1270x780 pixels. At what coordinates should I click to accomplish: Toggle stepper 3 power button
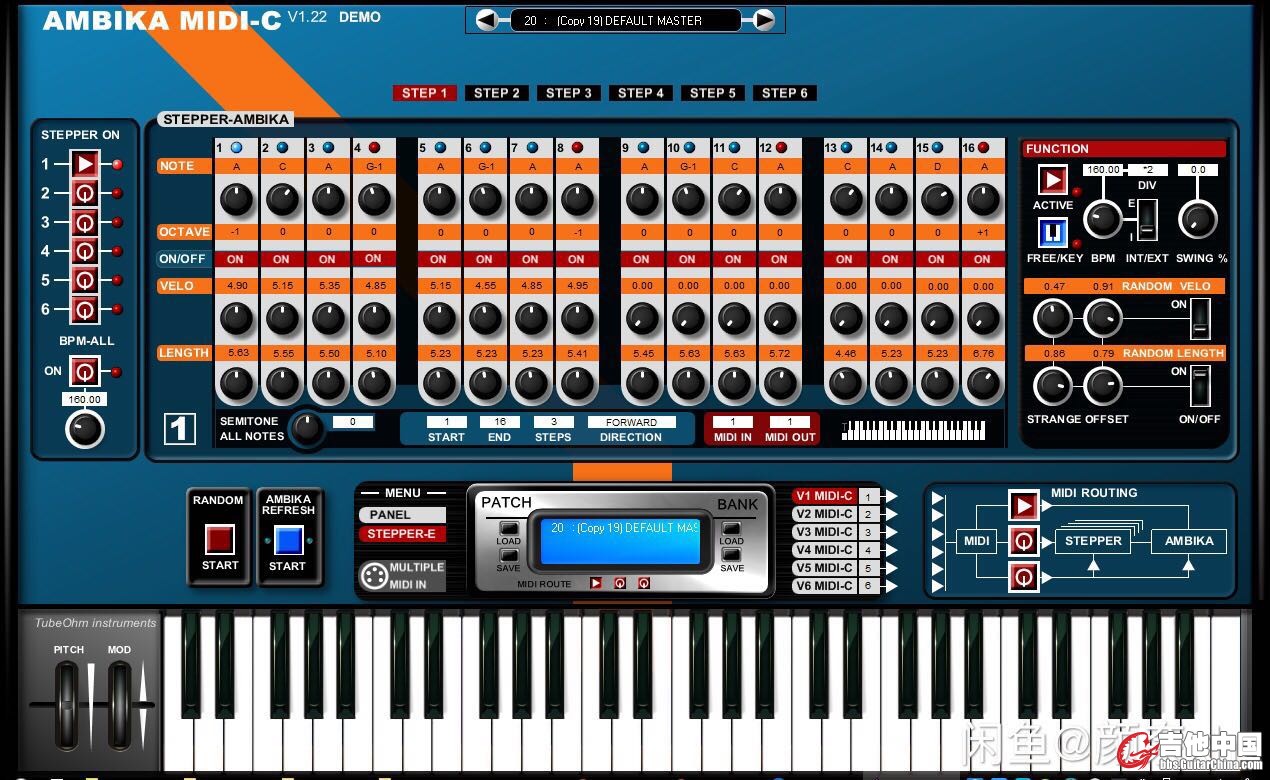click(85, 222)
